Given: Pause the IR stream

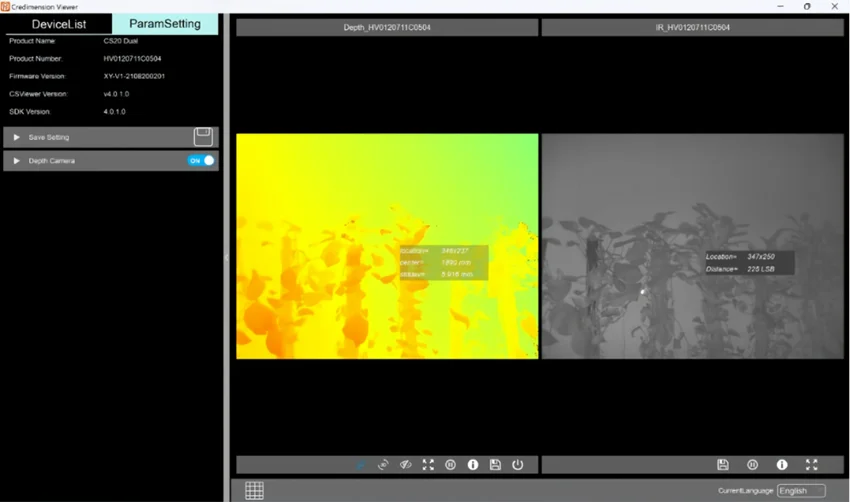Looking at the screenshot, I should 752,465.
